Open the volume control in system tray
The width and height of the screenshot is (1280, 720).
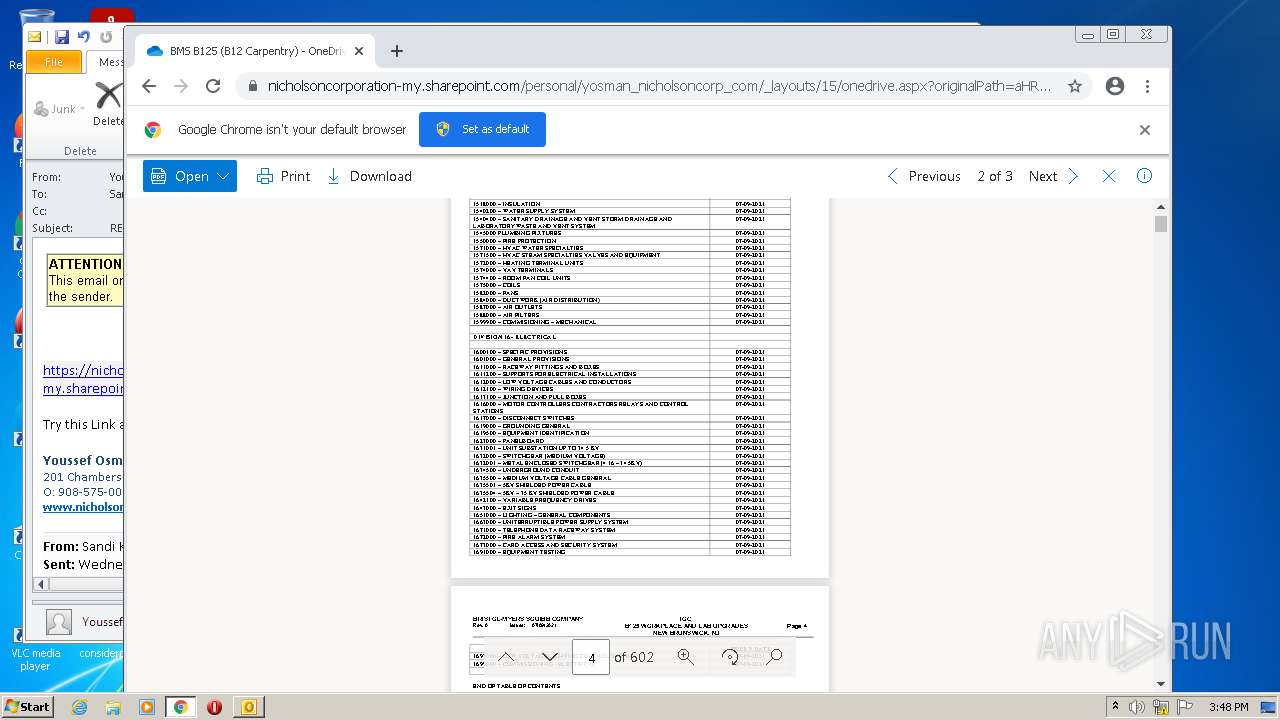point(1136,707)
